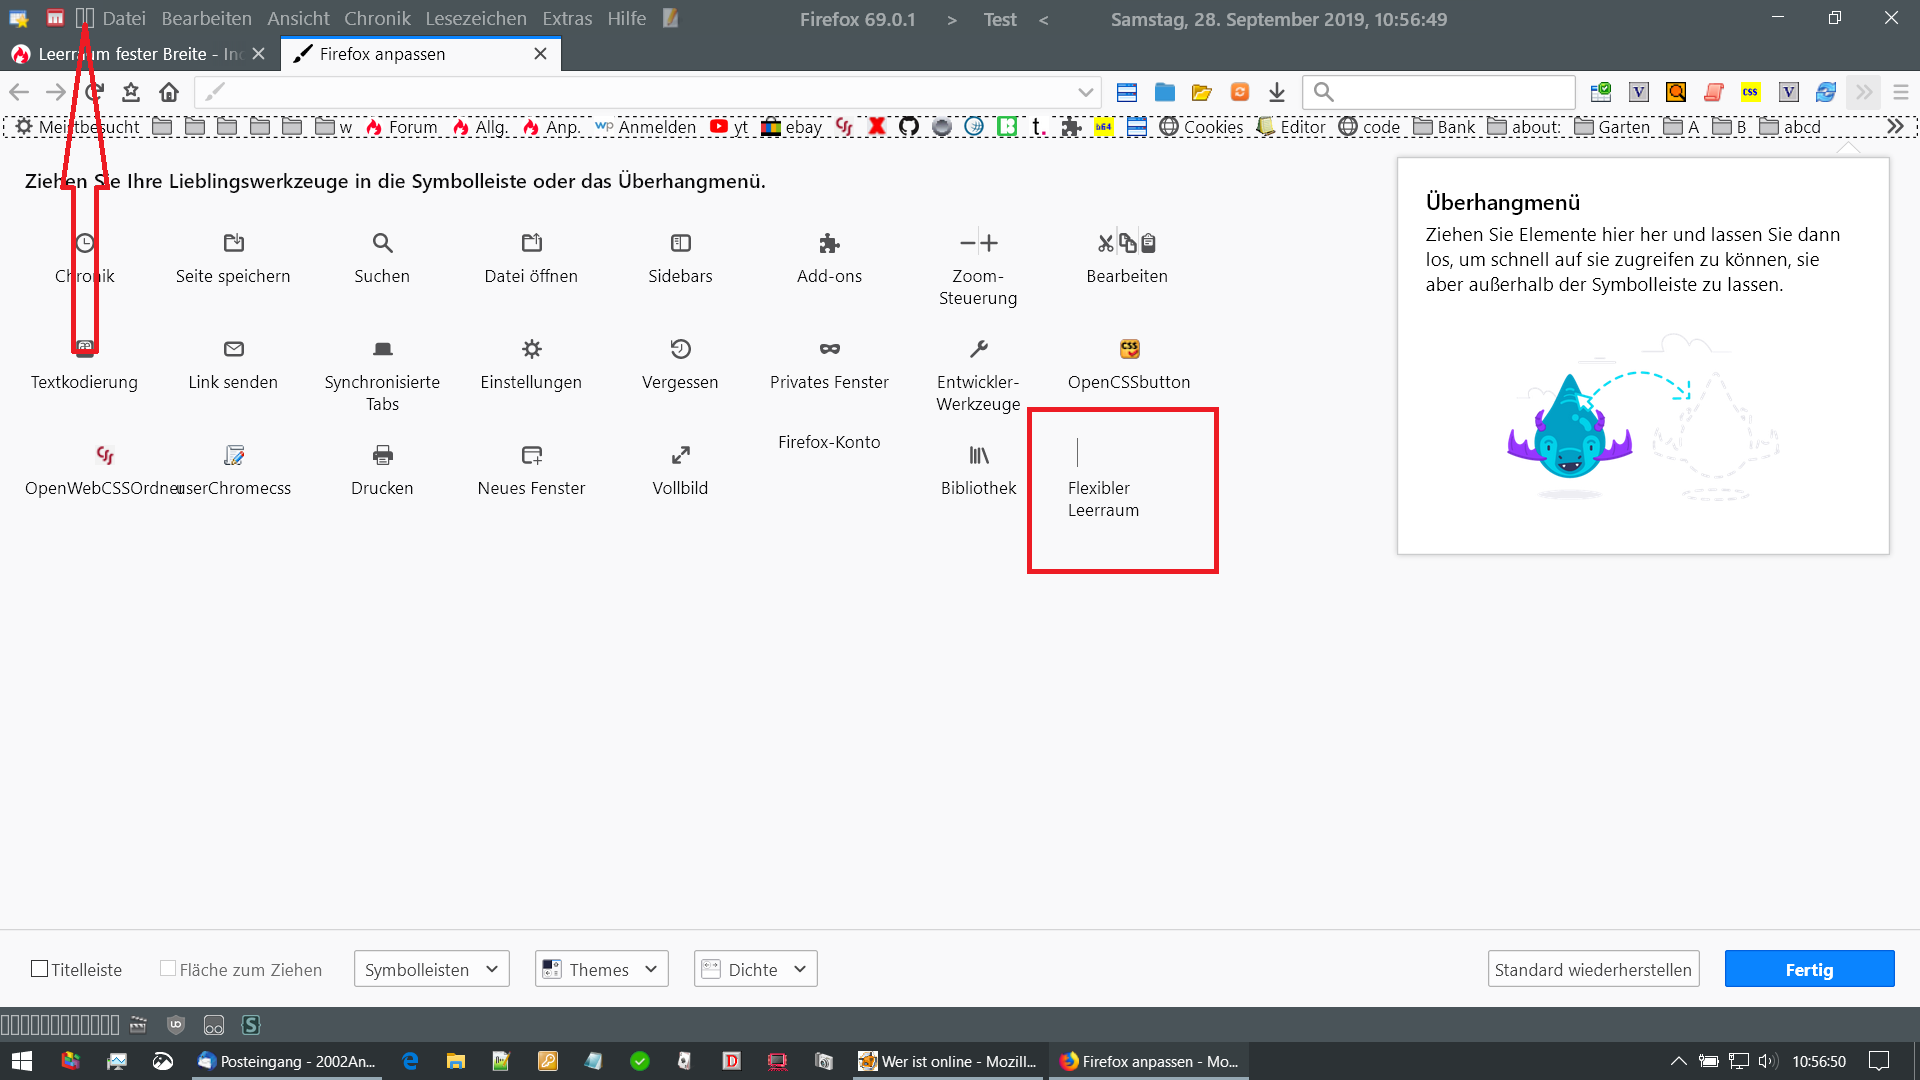Click the Seite speichern icon

(x=233, y=243)
